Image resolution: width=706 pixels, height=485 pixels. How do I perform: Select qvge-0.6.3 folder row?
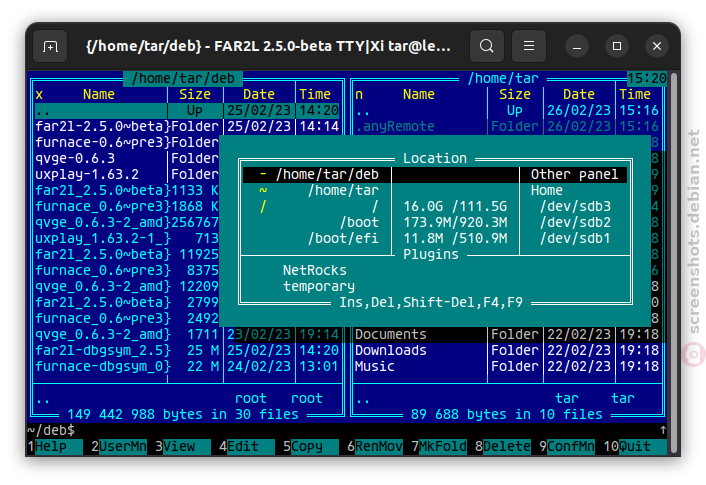point(127,159)
